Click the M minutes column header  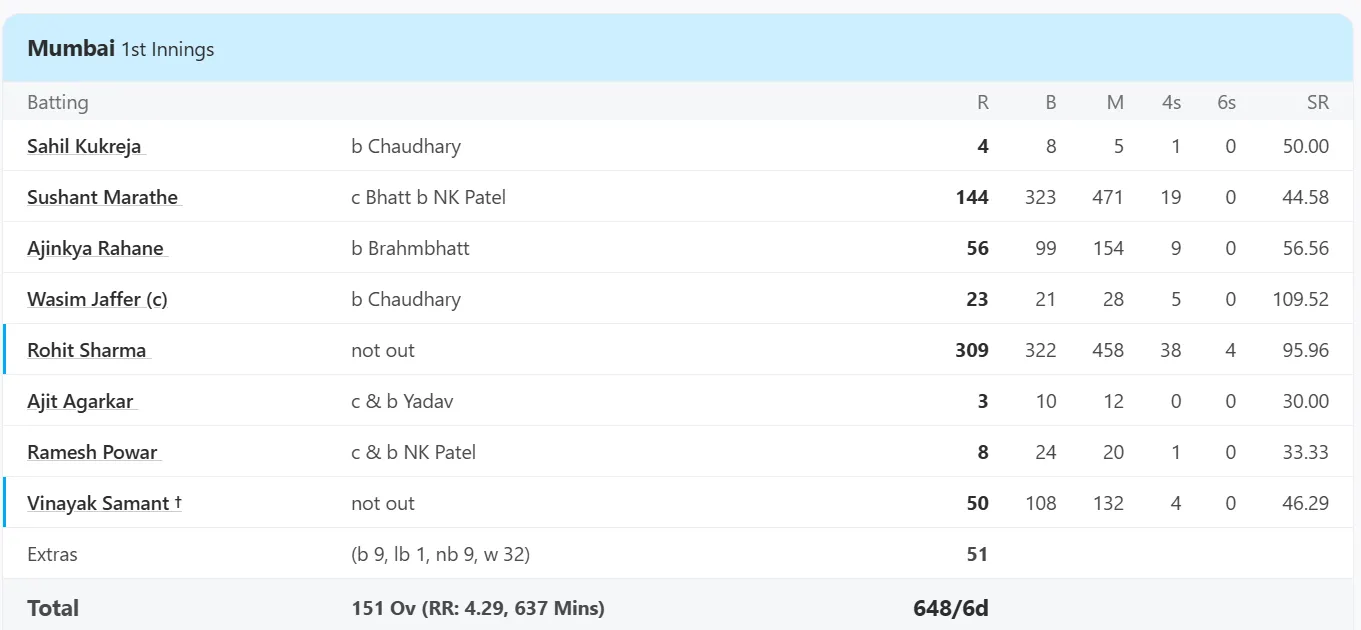pyautogui.click(x=1115, y=102)
